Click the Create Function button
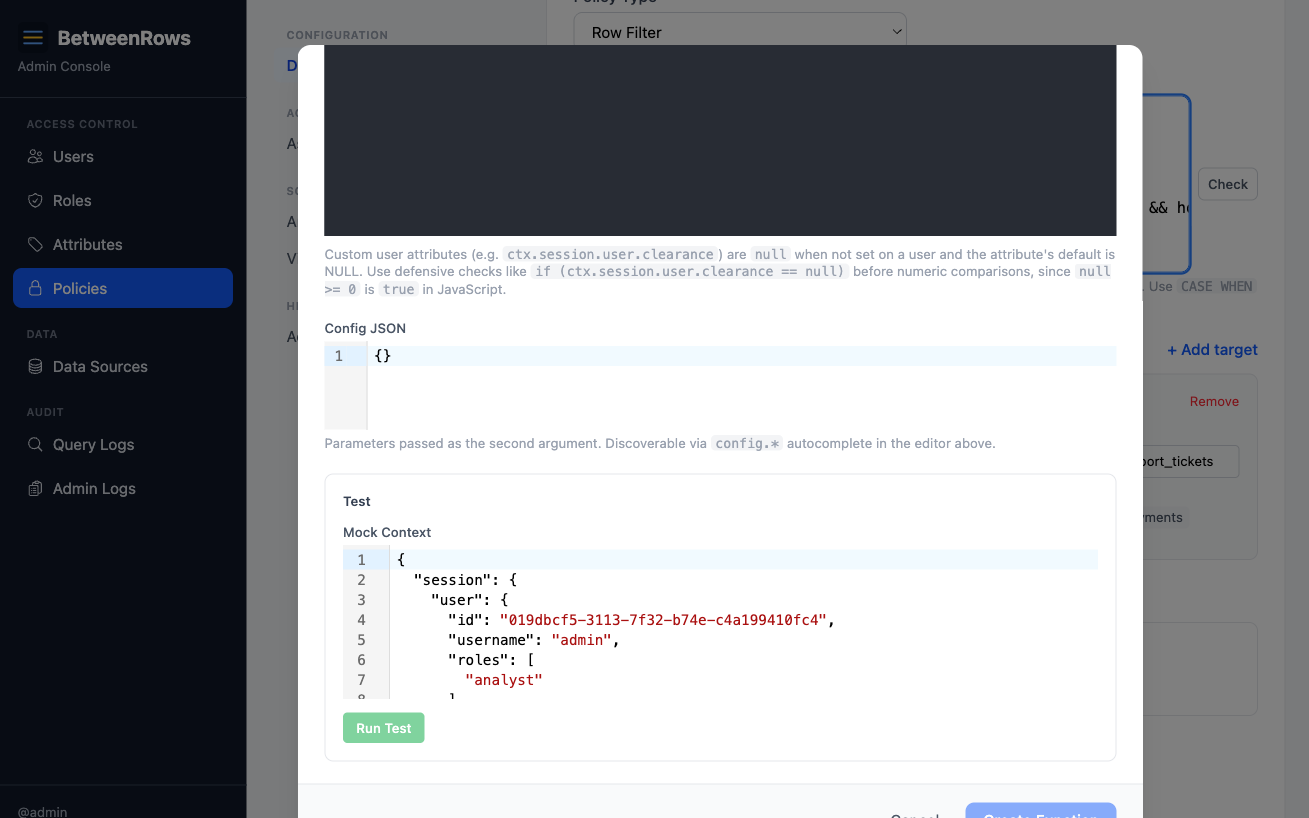 point(1040,811)
